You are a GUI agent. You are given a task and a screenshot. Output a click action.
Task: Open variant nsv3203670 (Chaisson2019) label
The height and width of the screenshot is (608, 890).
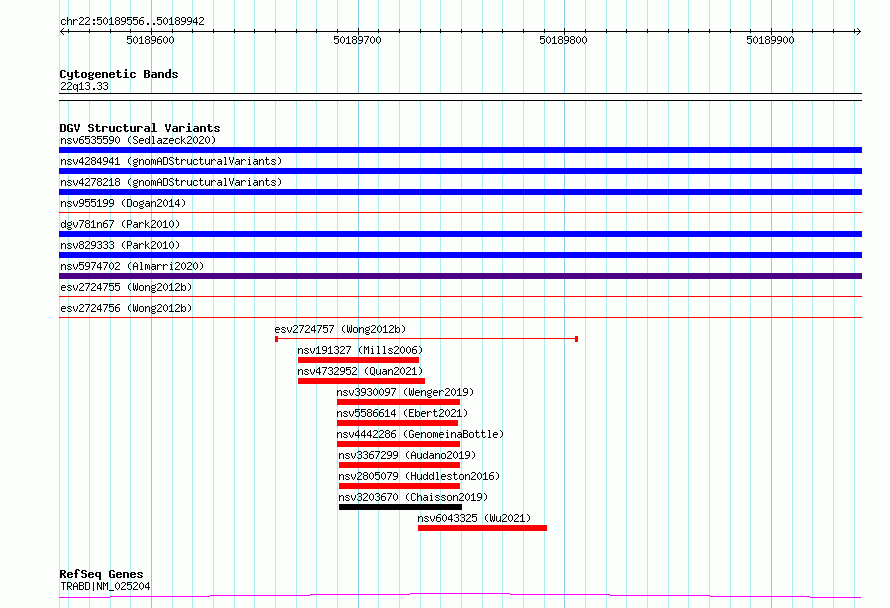click(x=413, y=497)
